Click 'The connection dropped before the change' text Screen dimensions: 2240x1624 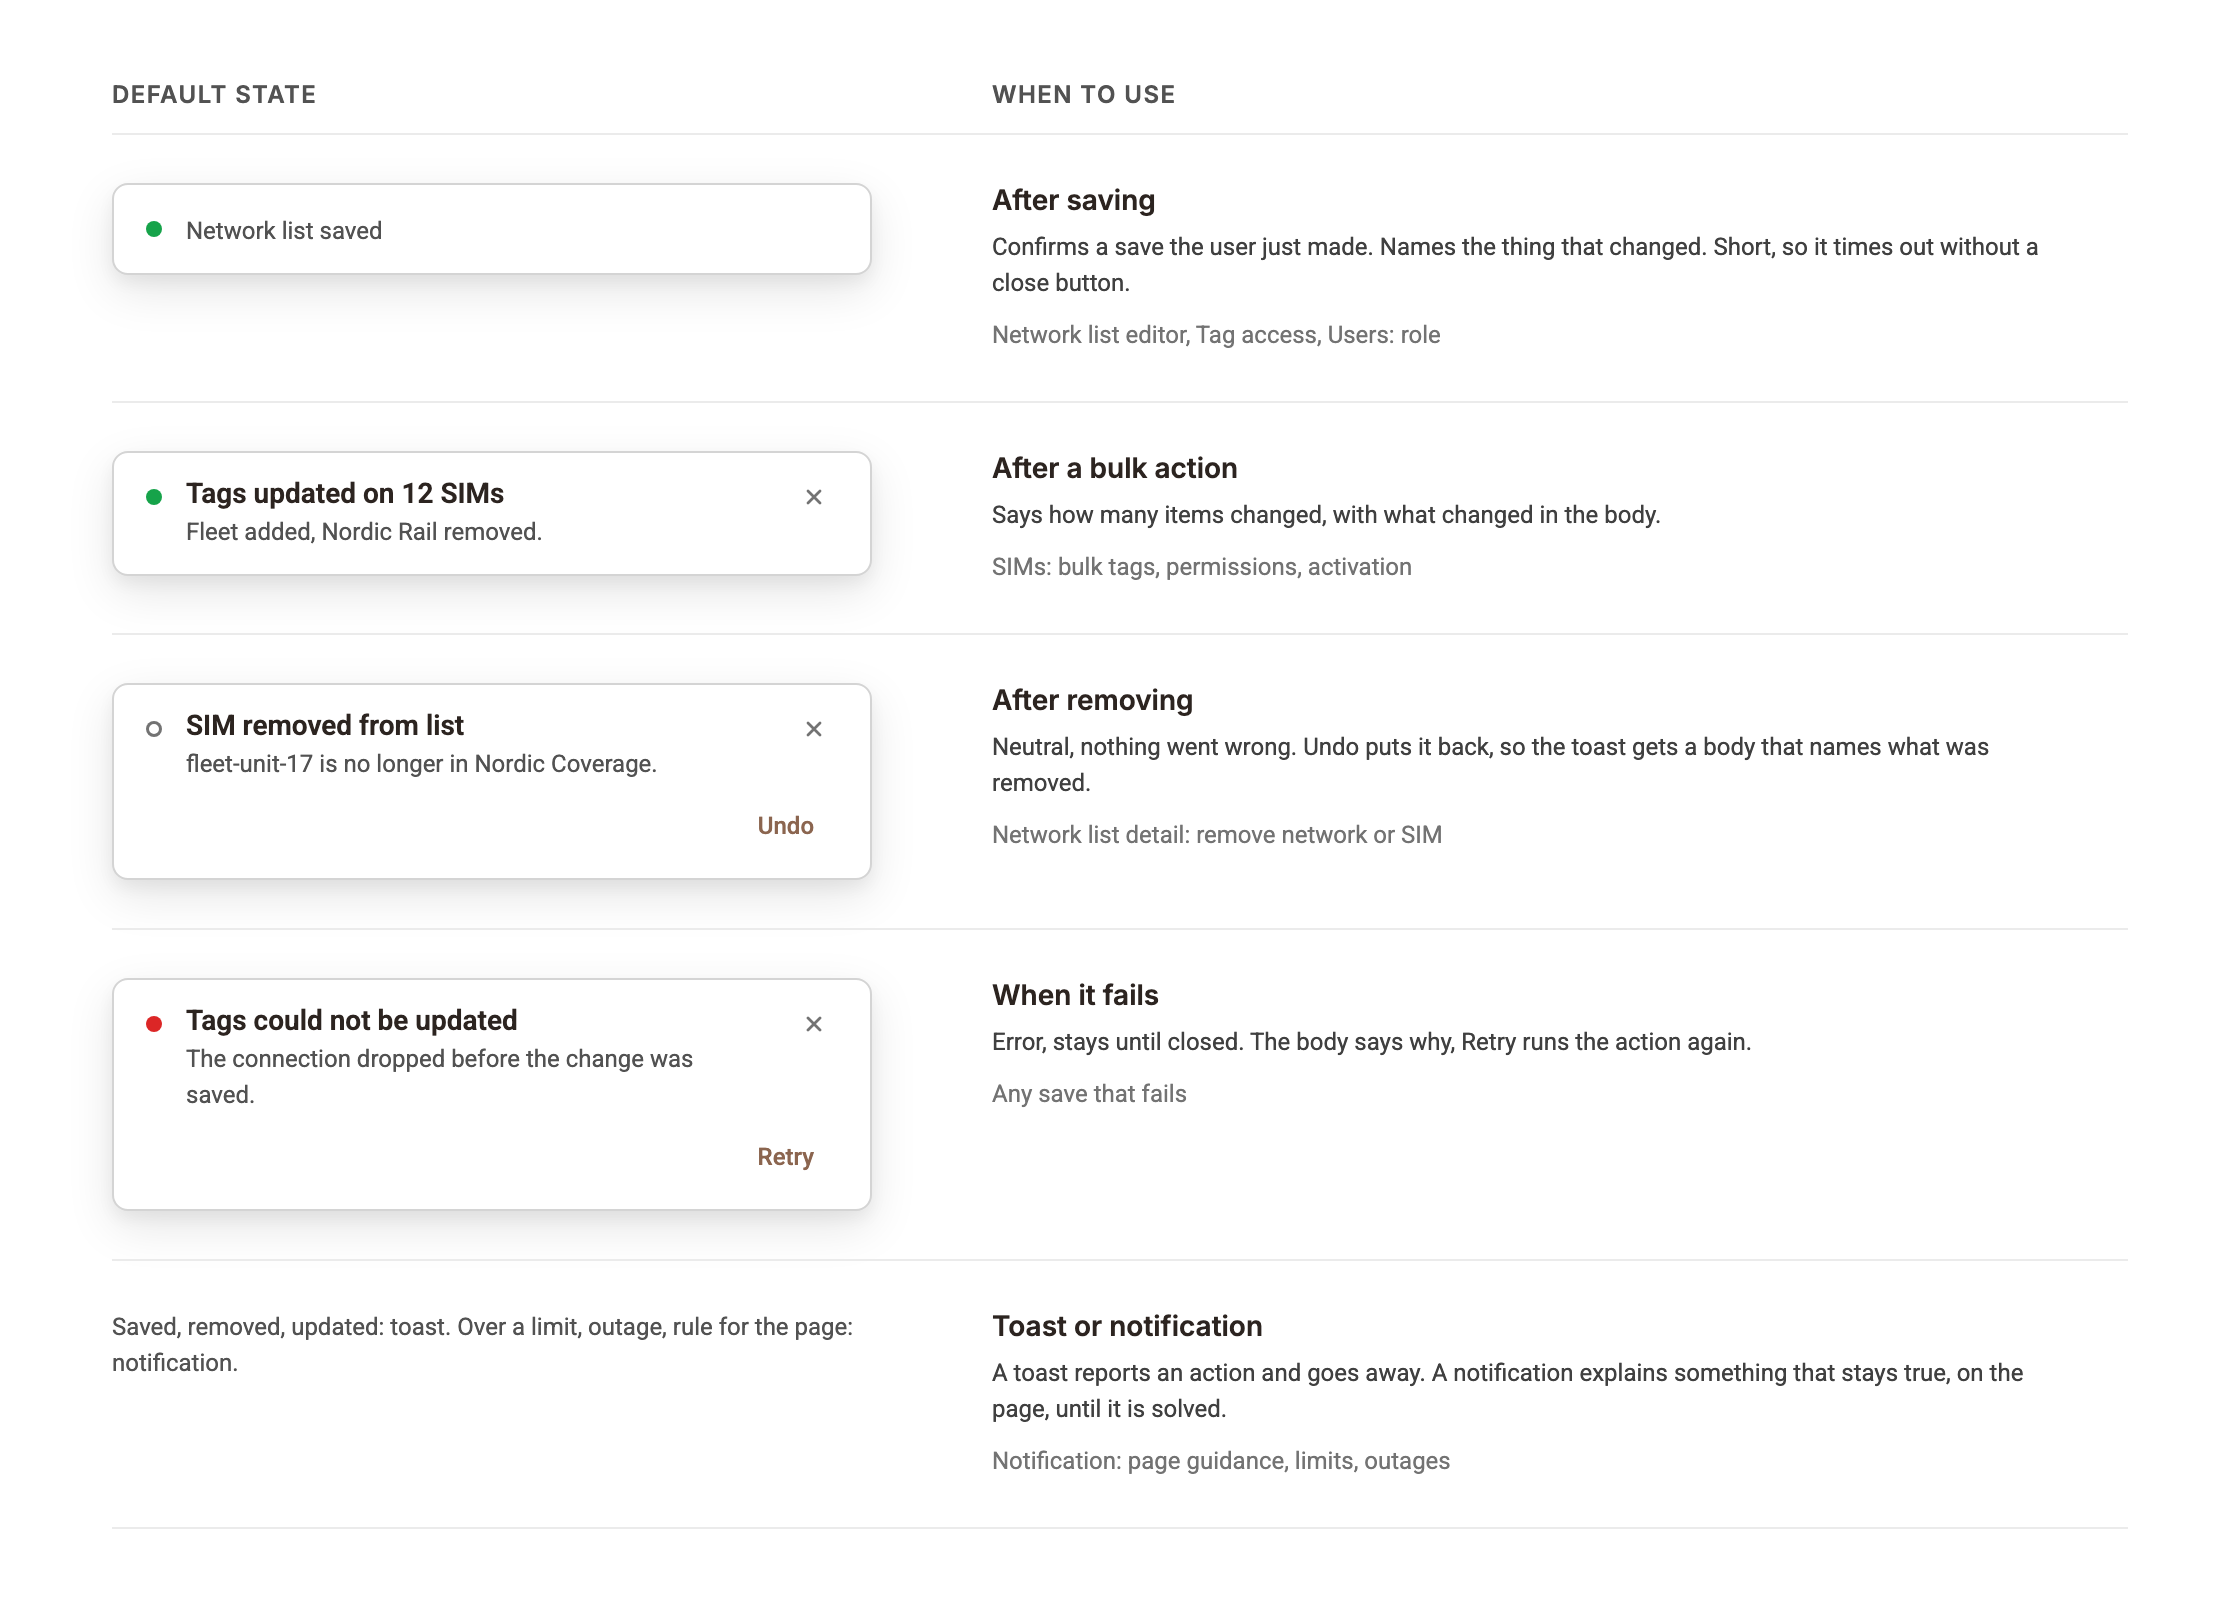pyautogui.click(x=439, y=1077)
